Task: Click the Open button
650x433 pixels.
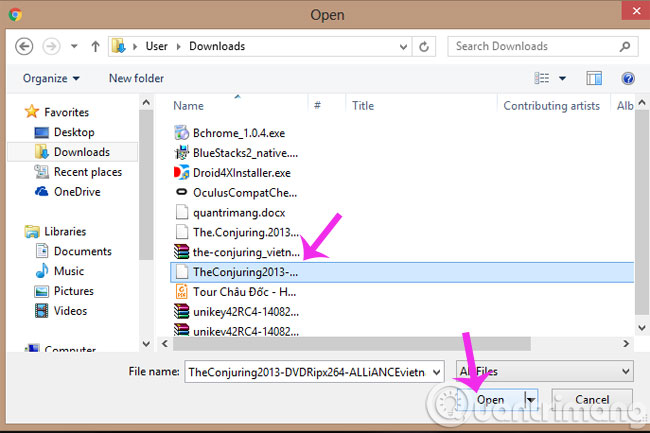Action: tap(490, 400)
